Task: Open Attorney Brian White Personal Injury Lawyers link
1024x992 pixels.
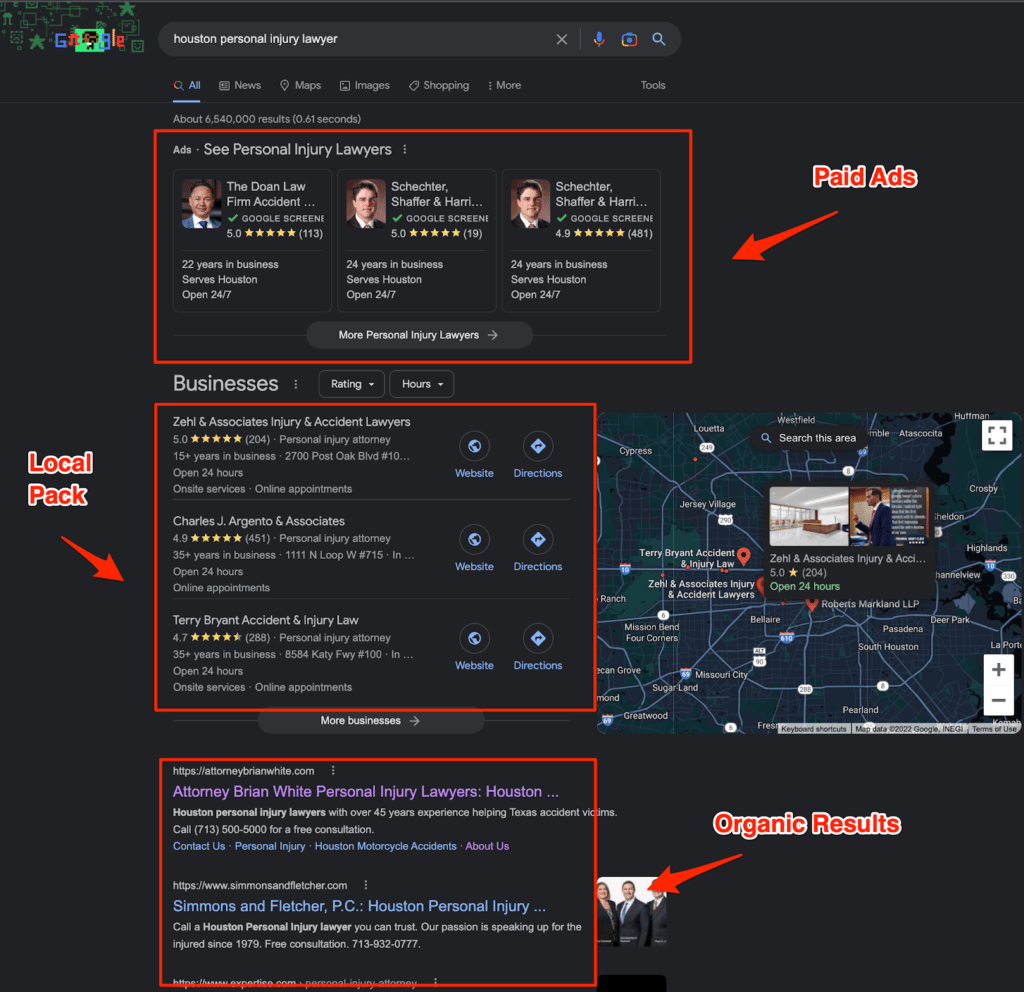Action: tap(365, 792)
